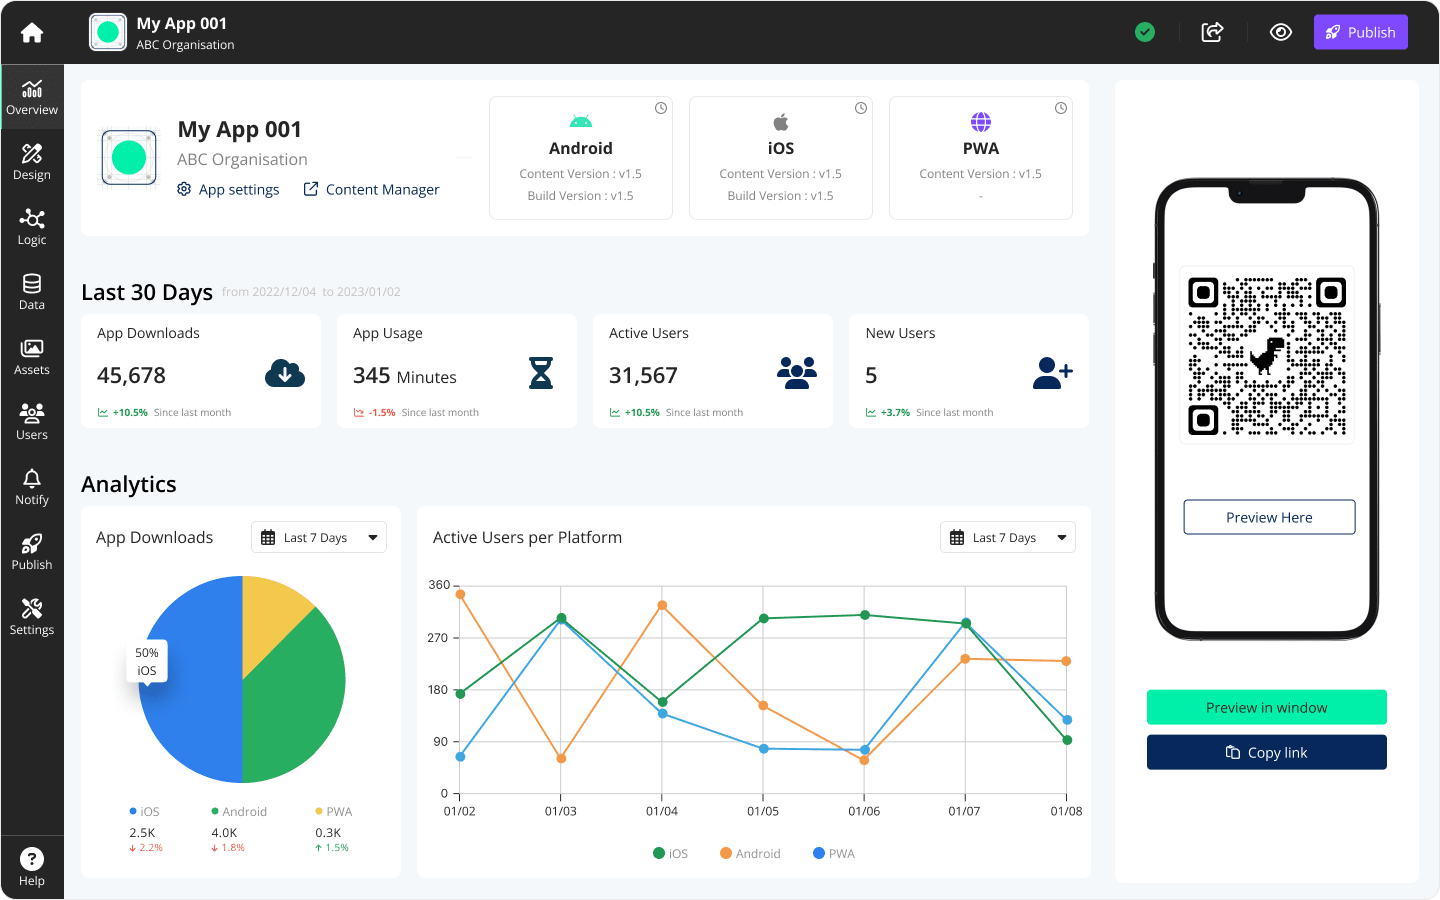
Task: Go to the Home icon
Action: [x=32, y=32]
